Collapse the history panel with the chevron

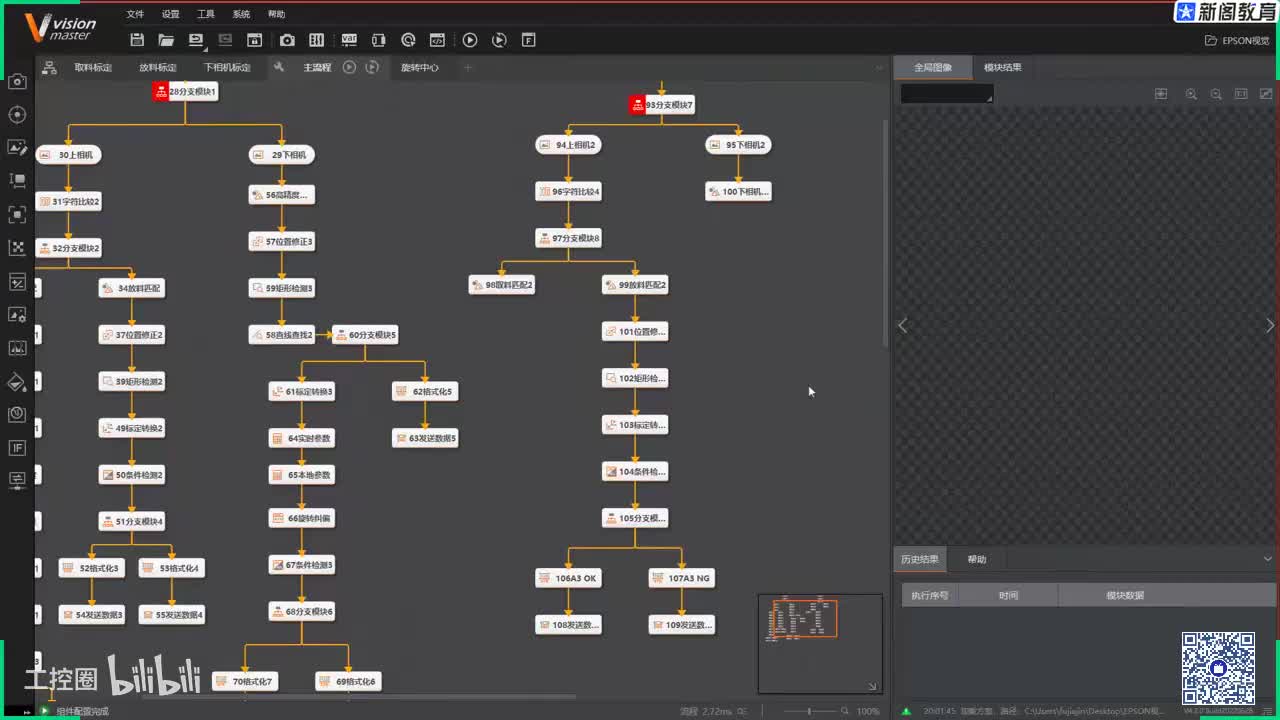click(1267, 559)
